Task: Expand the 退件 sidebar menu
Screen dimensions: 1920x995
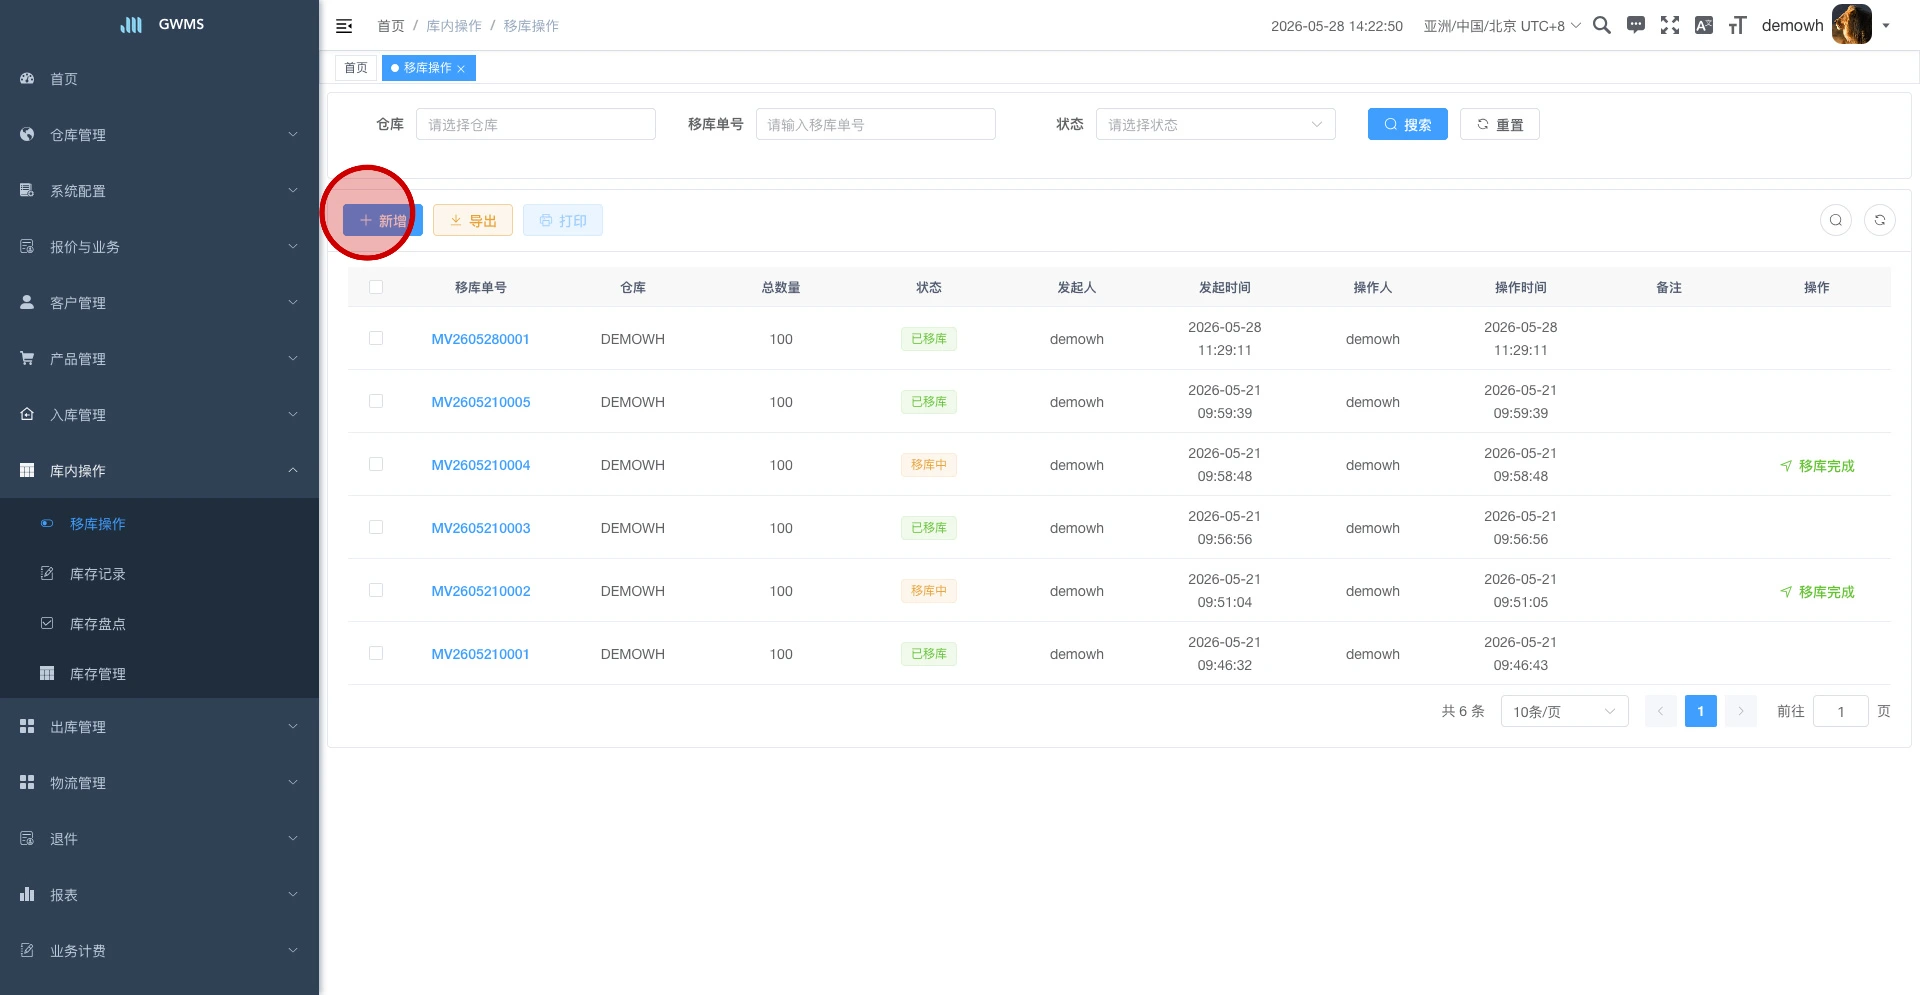Action: (x=160, y=838)
